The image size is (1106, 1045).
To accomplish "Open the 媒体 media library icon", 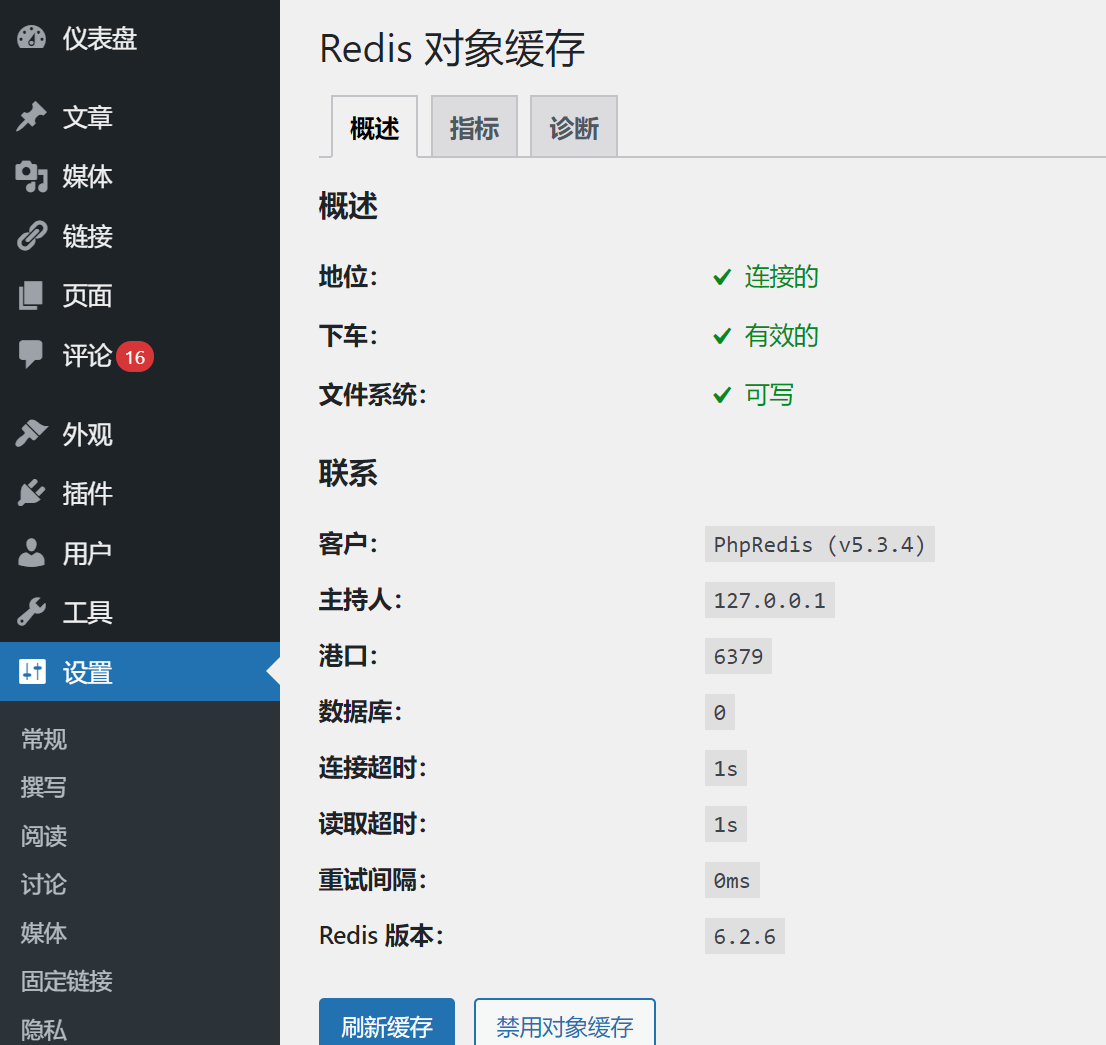I will pyautogui.click(x=30, y=177).
